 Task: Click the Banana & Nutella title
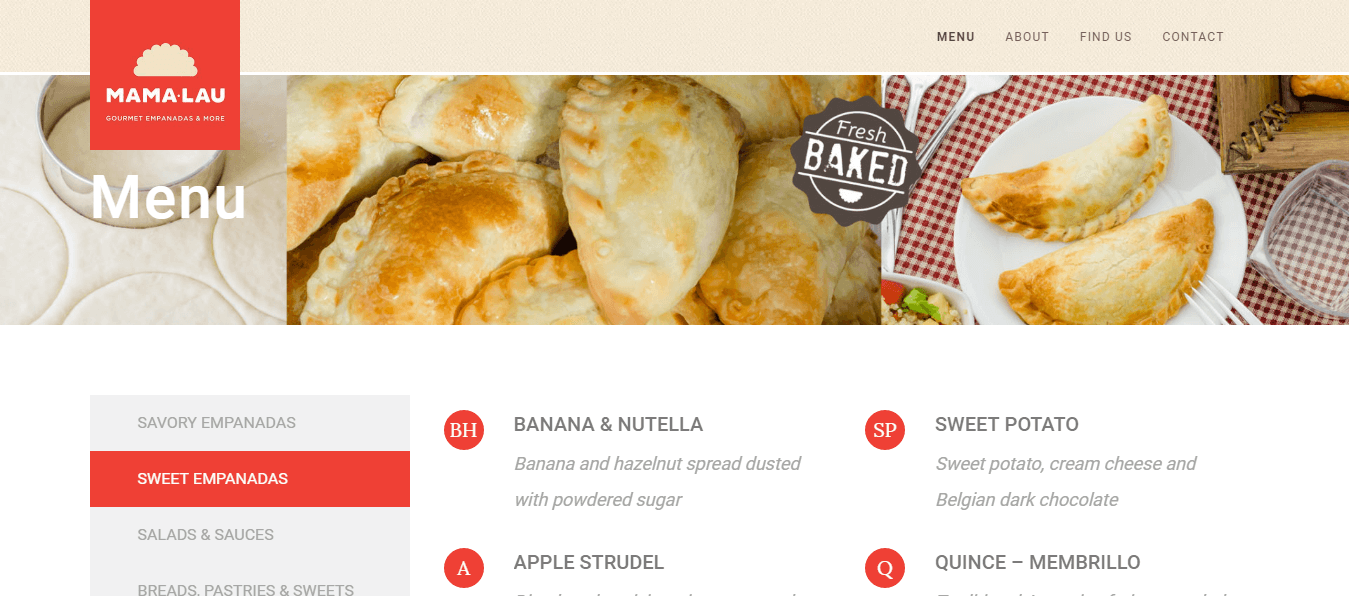(608, 424)
